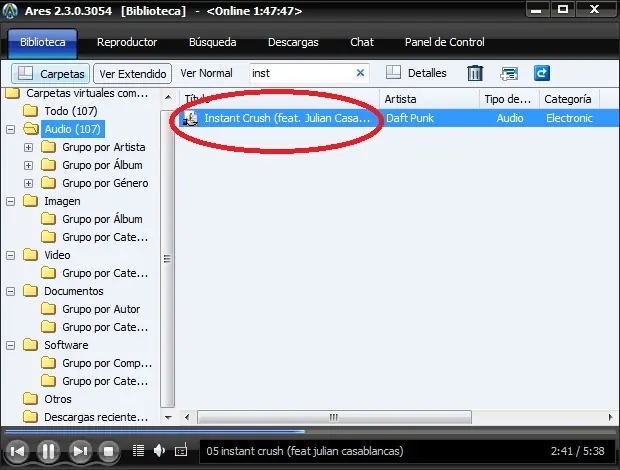This screenshot has width=620, height=470.
Task: Expand Grupo por Álbum under Audio
Action: point(28,165)
